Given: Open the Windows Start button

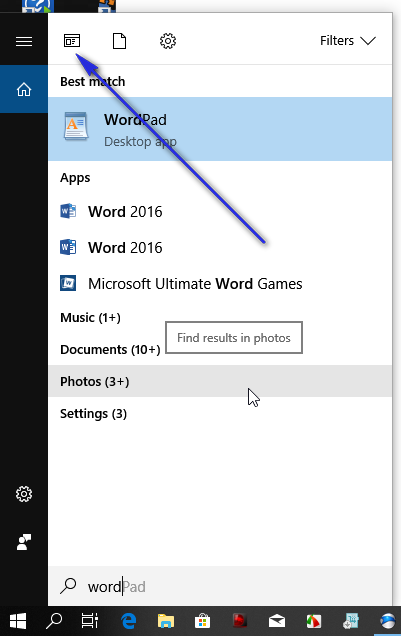Looking at the screenshot, I should (x=18, y=621).
